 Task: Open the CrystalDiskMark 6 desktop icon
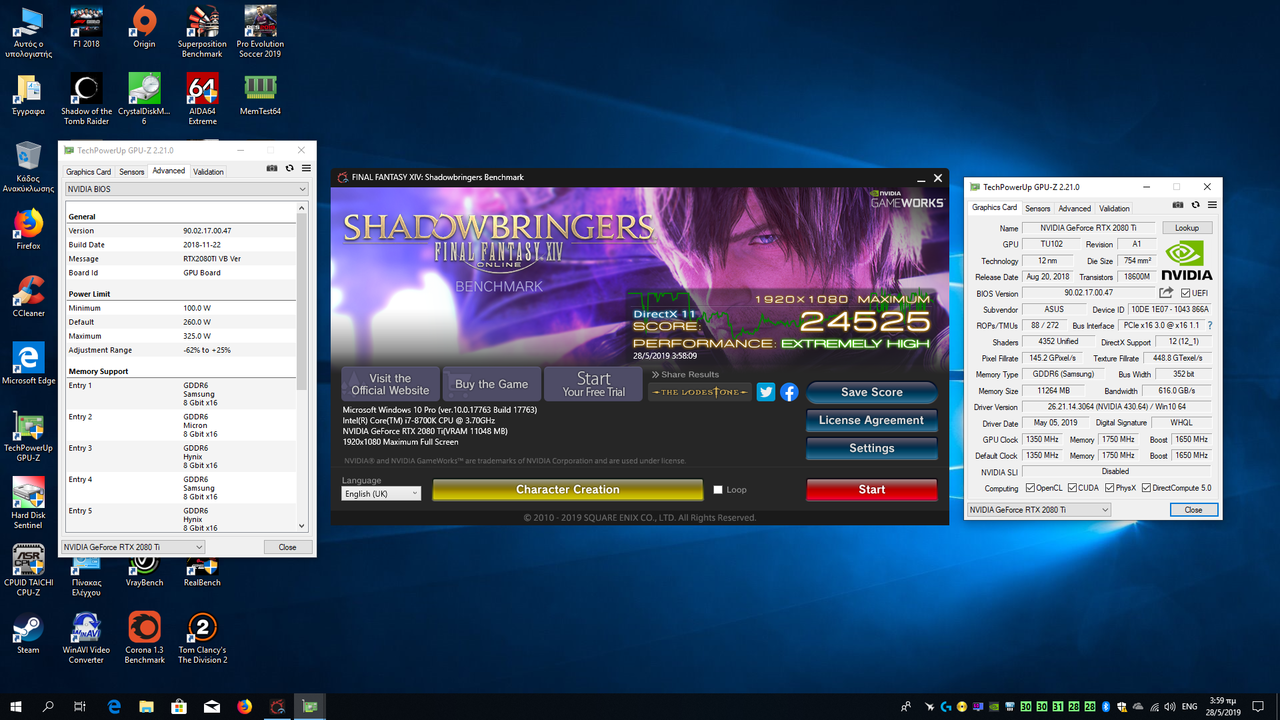pos(144,99)
